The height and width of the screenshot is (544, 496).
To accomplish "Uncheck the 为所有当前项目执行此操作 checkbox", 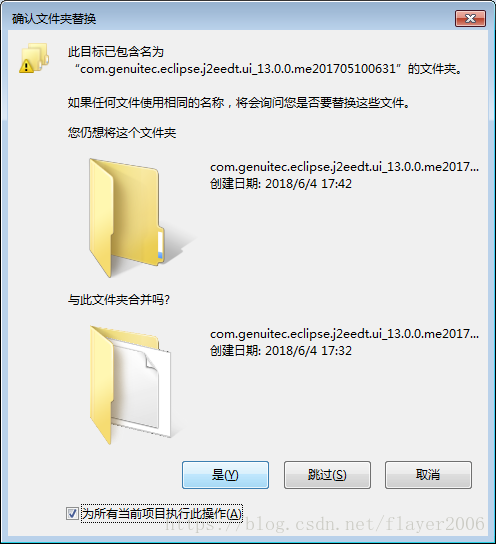I will click(72, 513).
